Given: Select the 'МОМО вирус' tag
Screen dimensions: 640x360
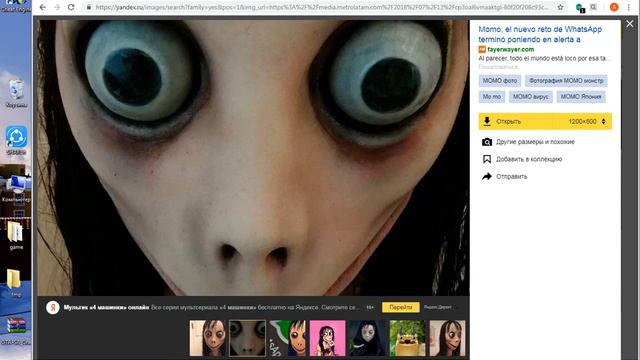Looking at the screenshot, I should pos(531,97).
